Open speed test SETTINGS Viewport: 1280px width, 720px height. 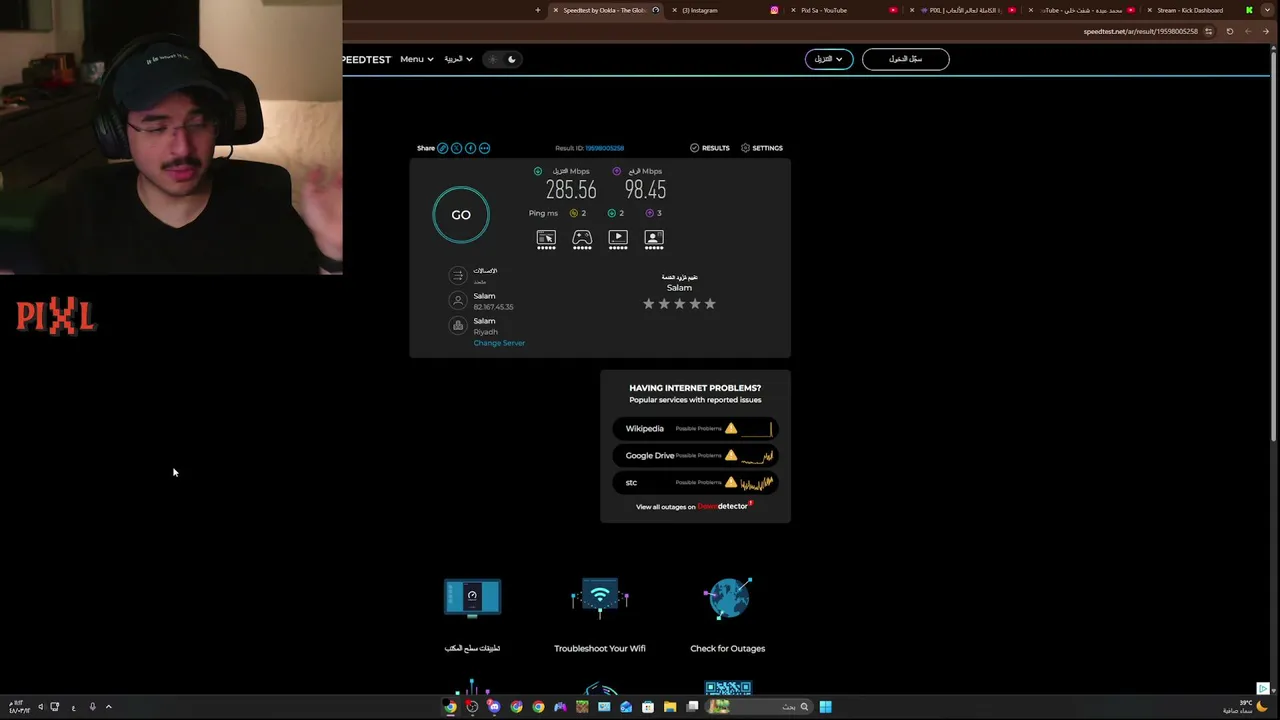click(x=762, y=148)
